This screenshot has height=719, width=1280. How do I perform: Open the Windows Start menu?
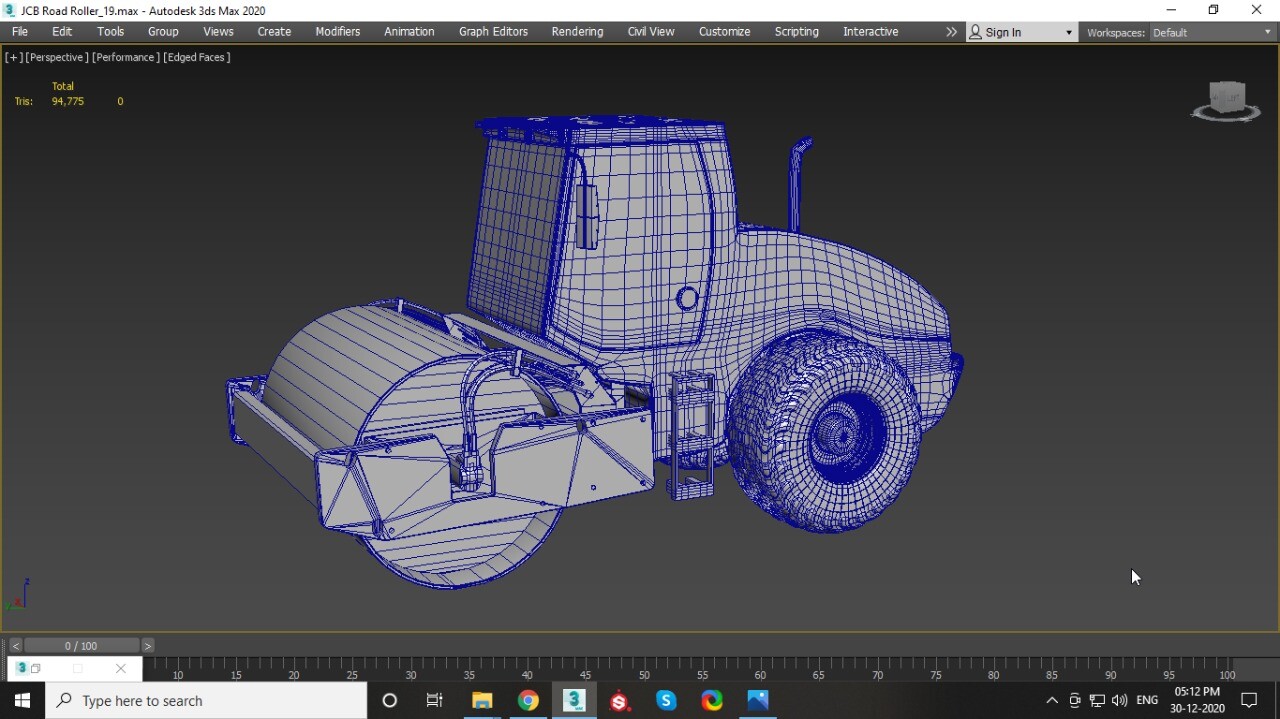(22, 700)
